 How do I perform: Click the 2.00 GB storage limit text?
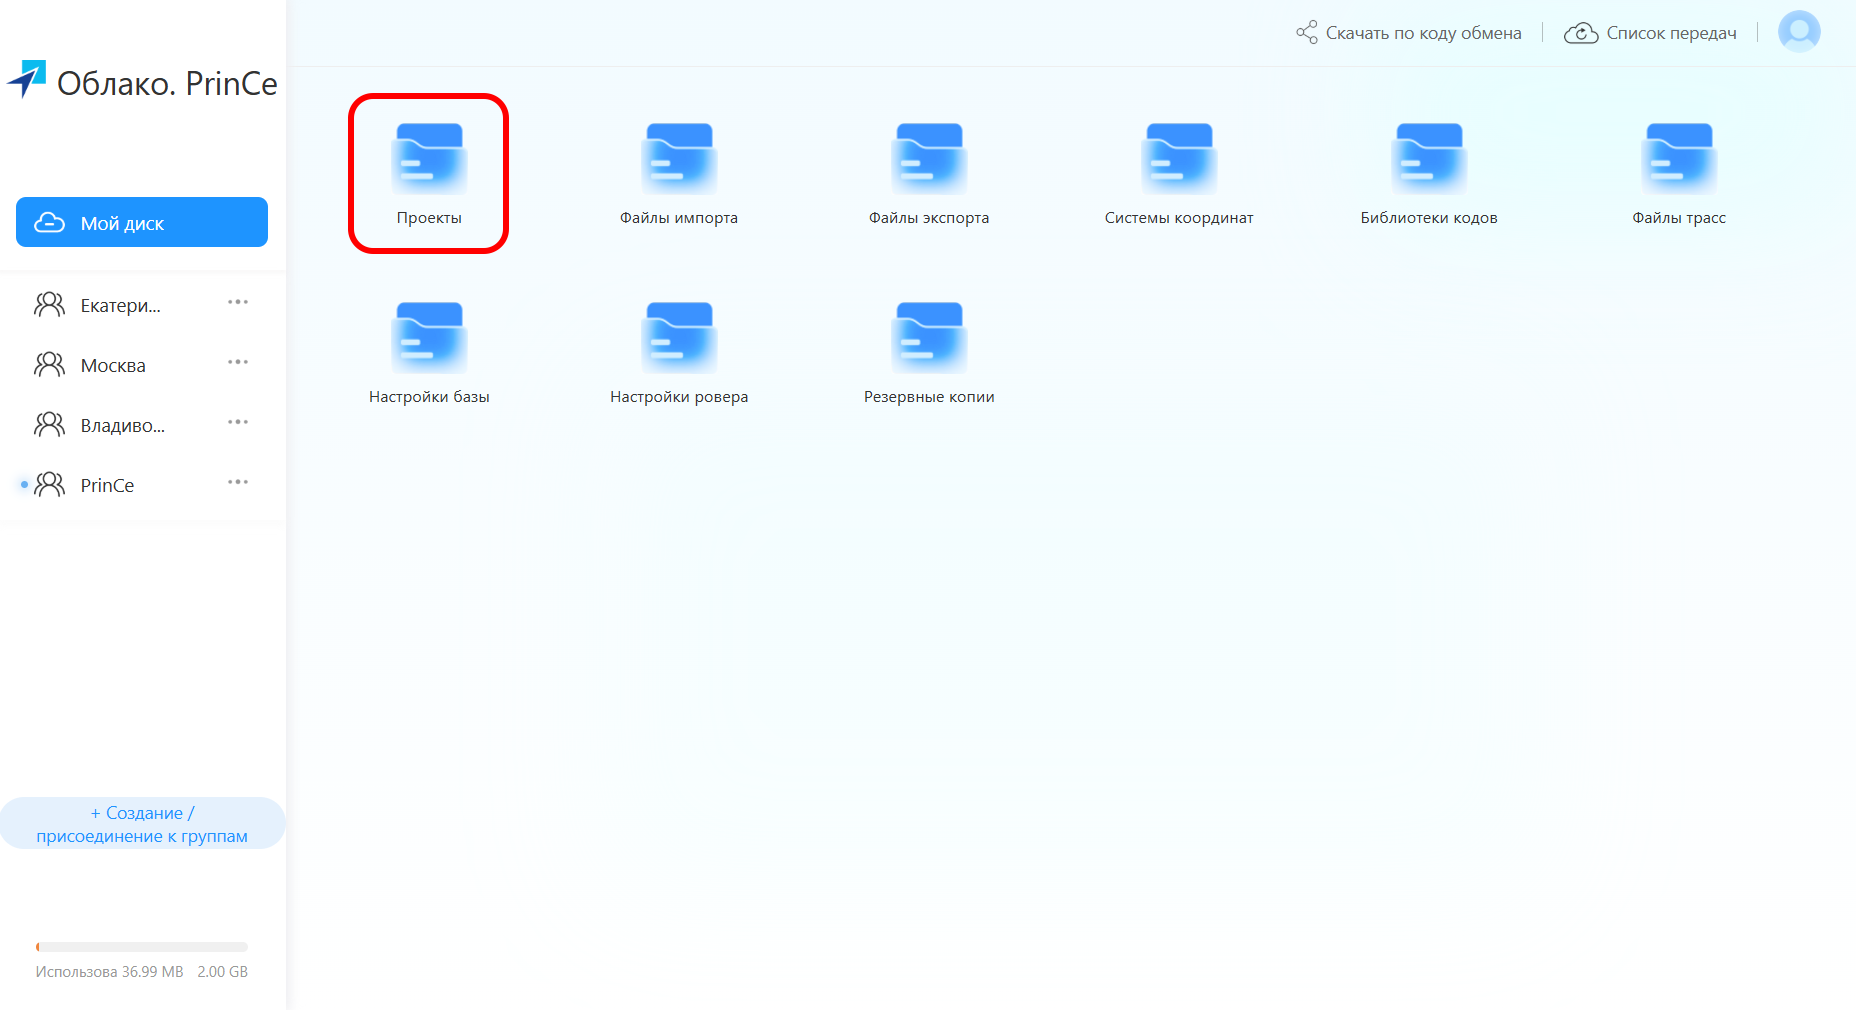223,972
